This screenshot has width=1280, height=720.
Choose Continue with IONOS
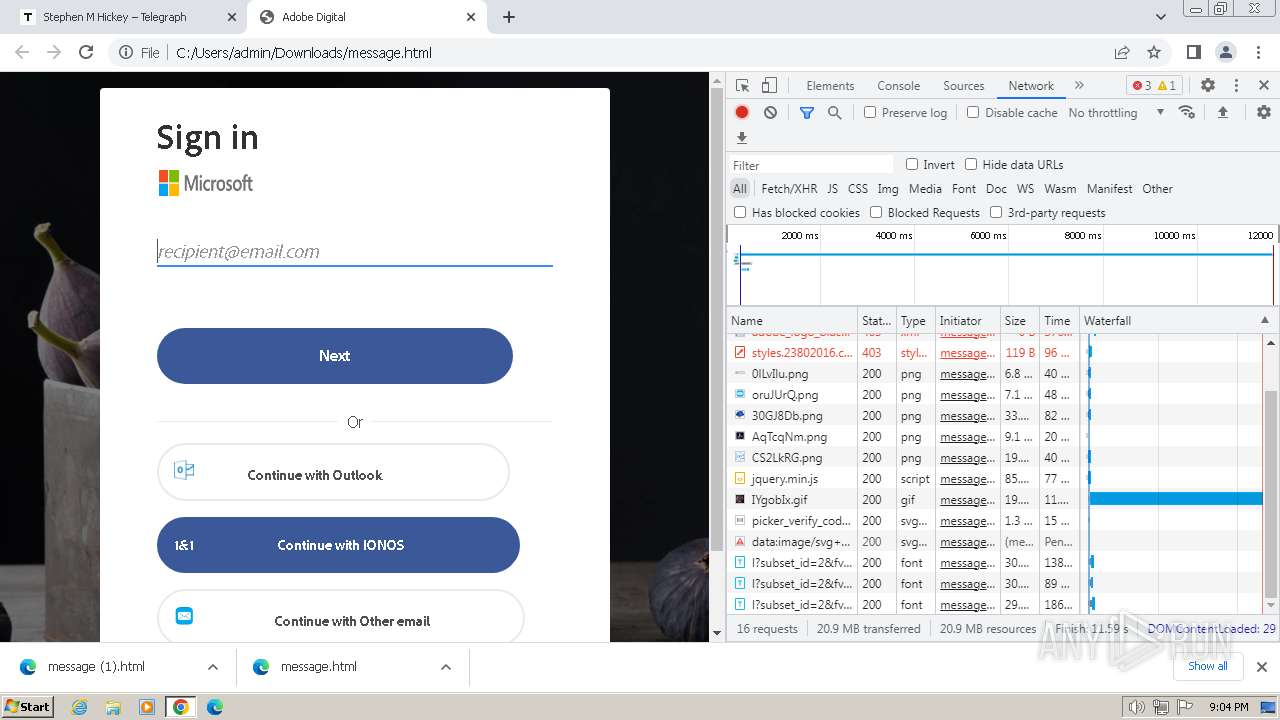pyautogui.click(x=338, y=545)
